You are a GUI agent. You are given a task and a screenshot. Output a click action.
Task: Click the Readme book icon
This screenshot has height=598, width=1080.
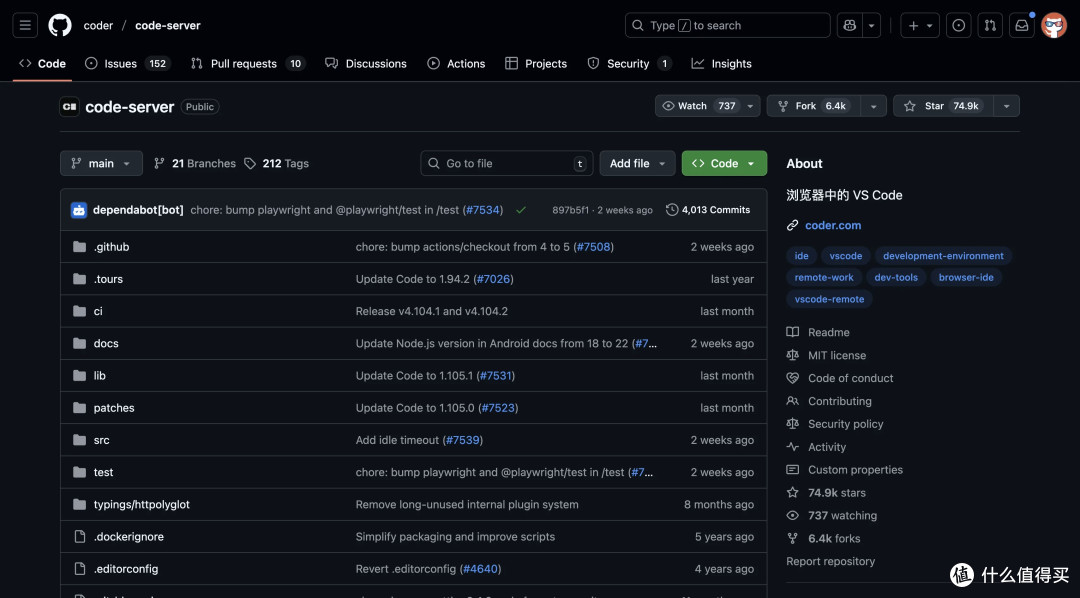coord(793,332)
